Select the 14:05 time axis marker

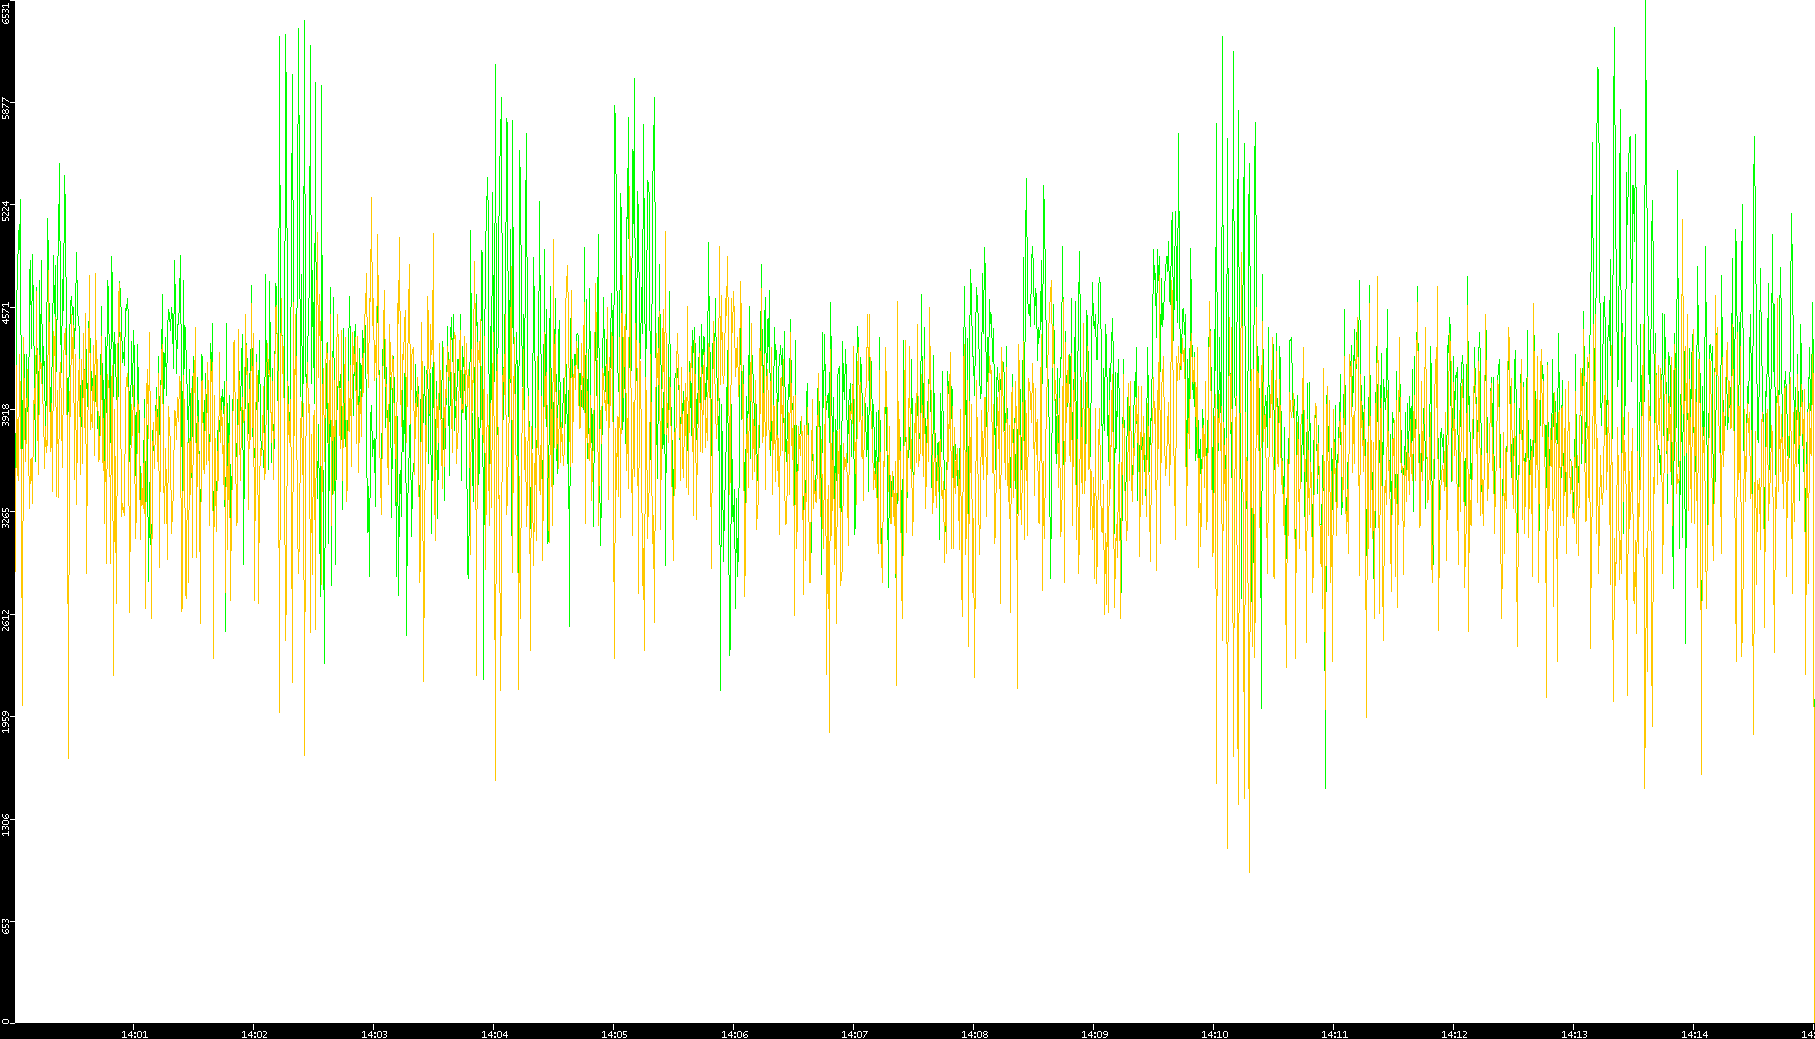click(614, 1034)
